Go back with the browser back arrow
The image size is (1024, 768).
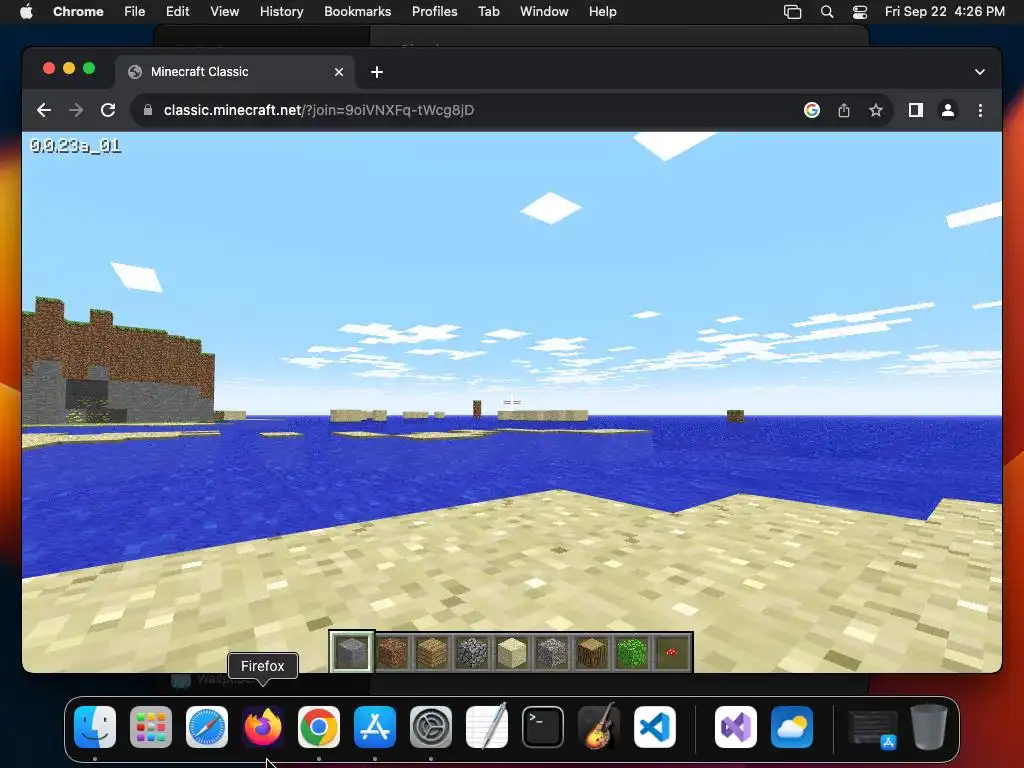(x=44, y=110)
